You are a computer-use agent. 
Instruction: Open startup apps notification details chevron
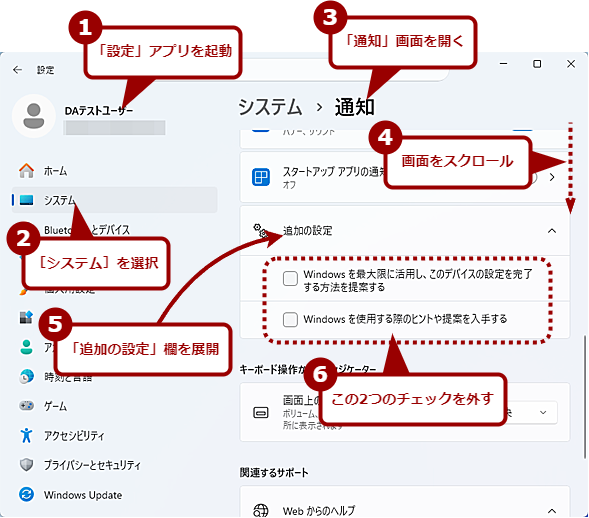point(551,177)
